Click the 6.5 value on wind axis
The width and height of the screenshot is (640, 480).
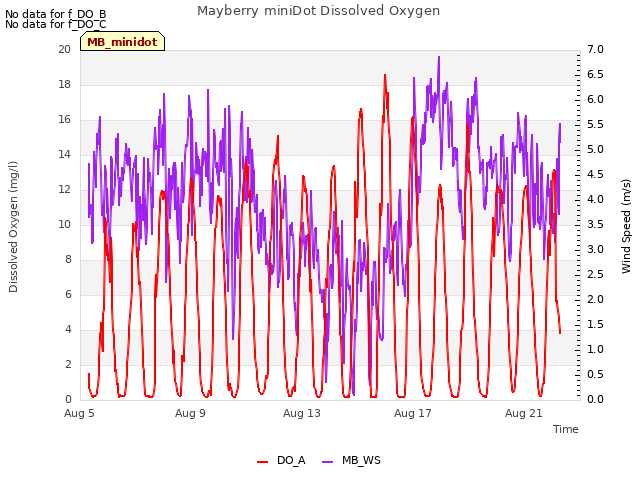tap(595, 74)
